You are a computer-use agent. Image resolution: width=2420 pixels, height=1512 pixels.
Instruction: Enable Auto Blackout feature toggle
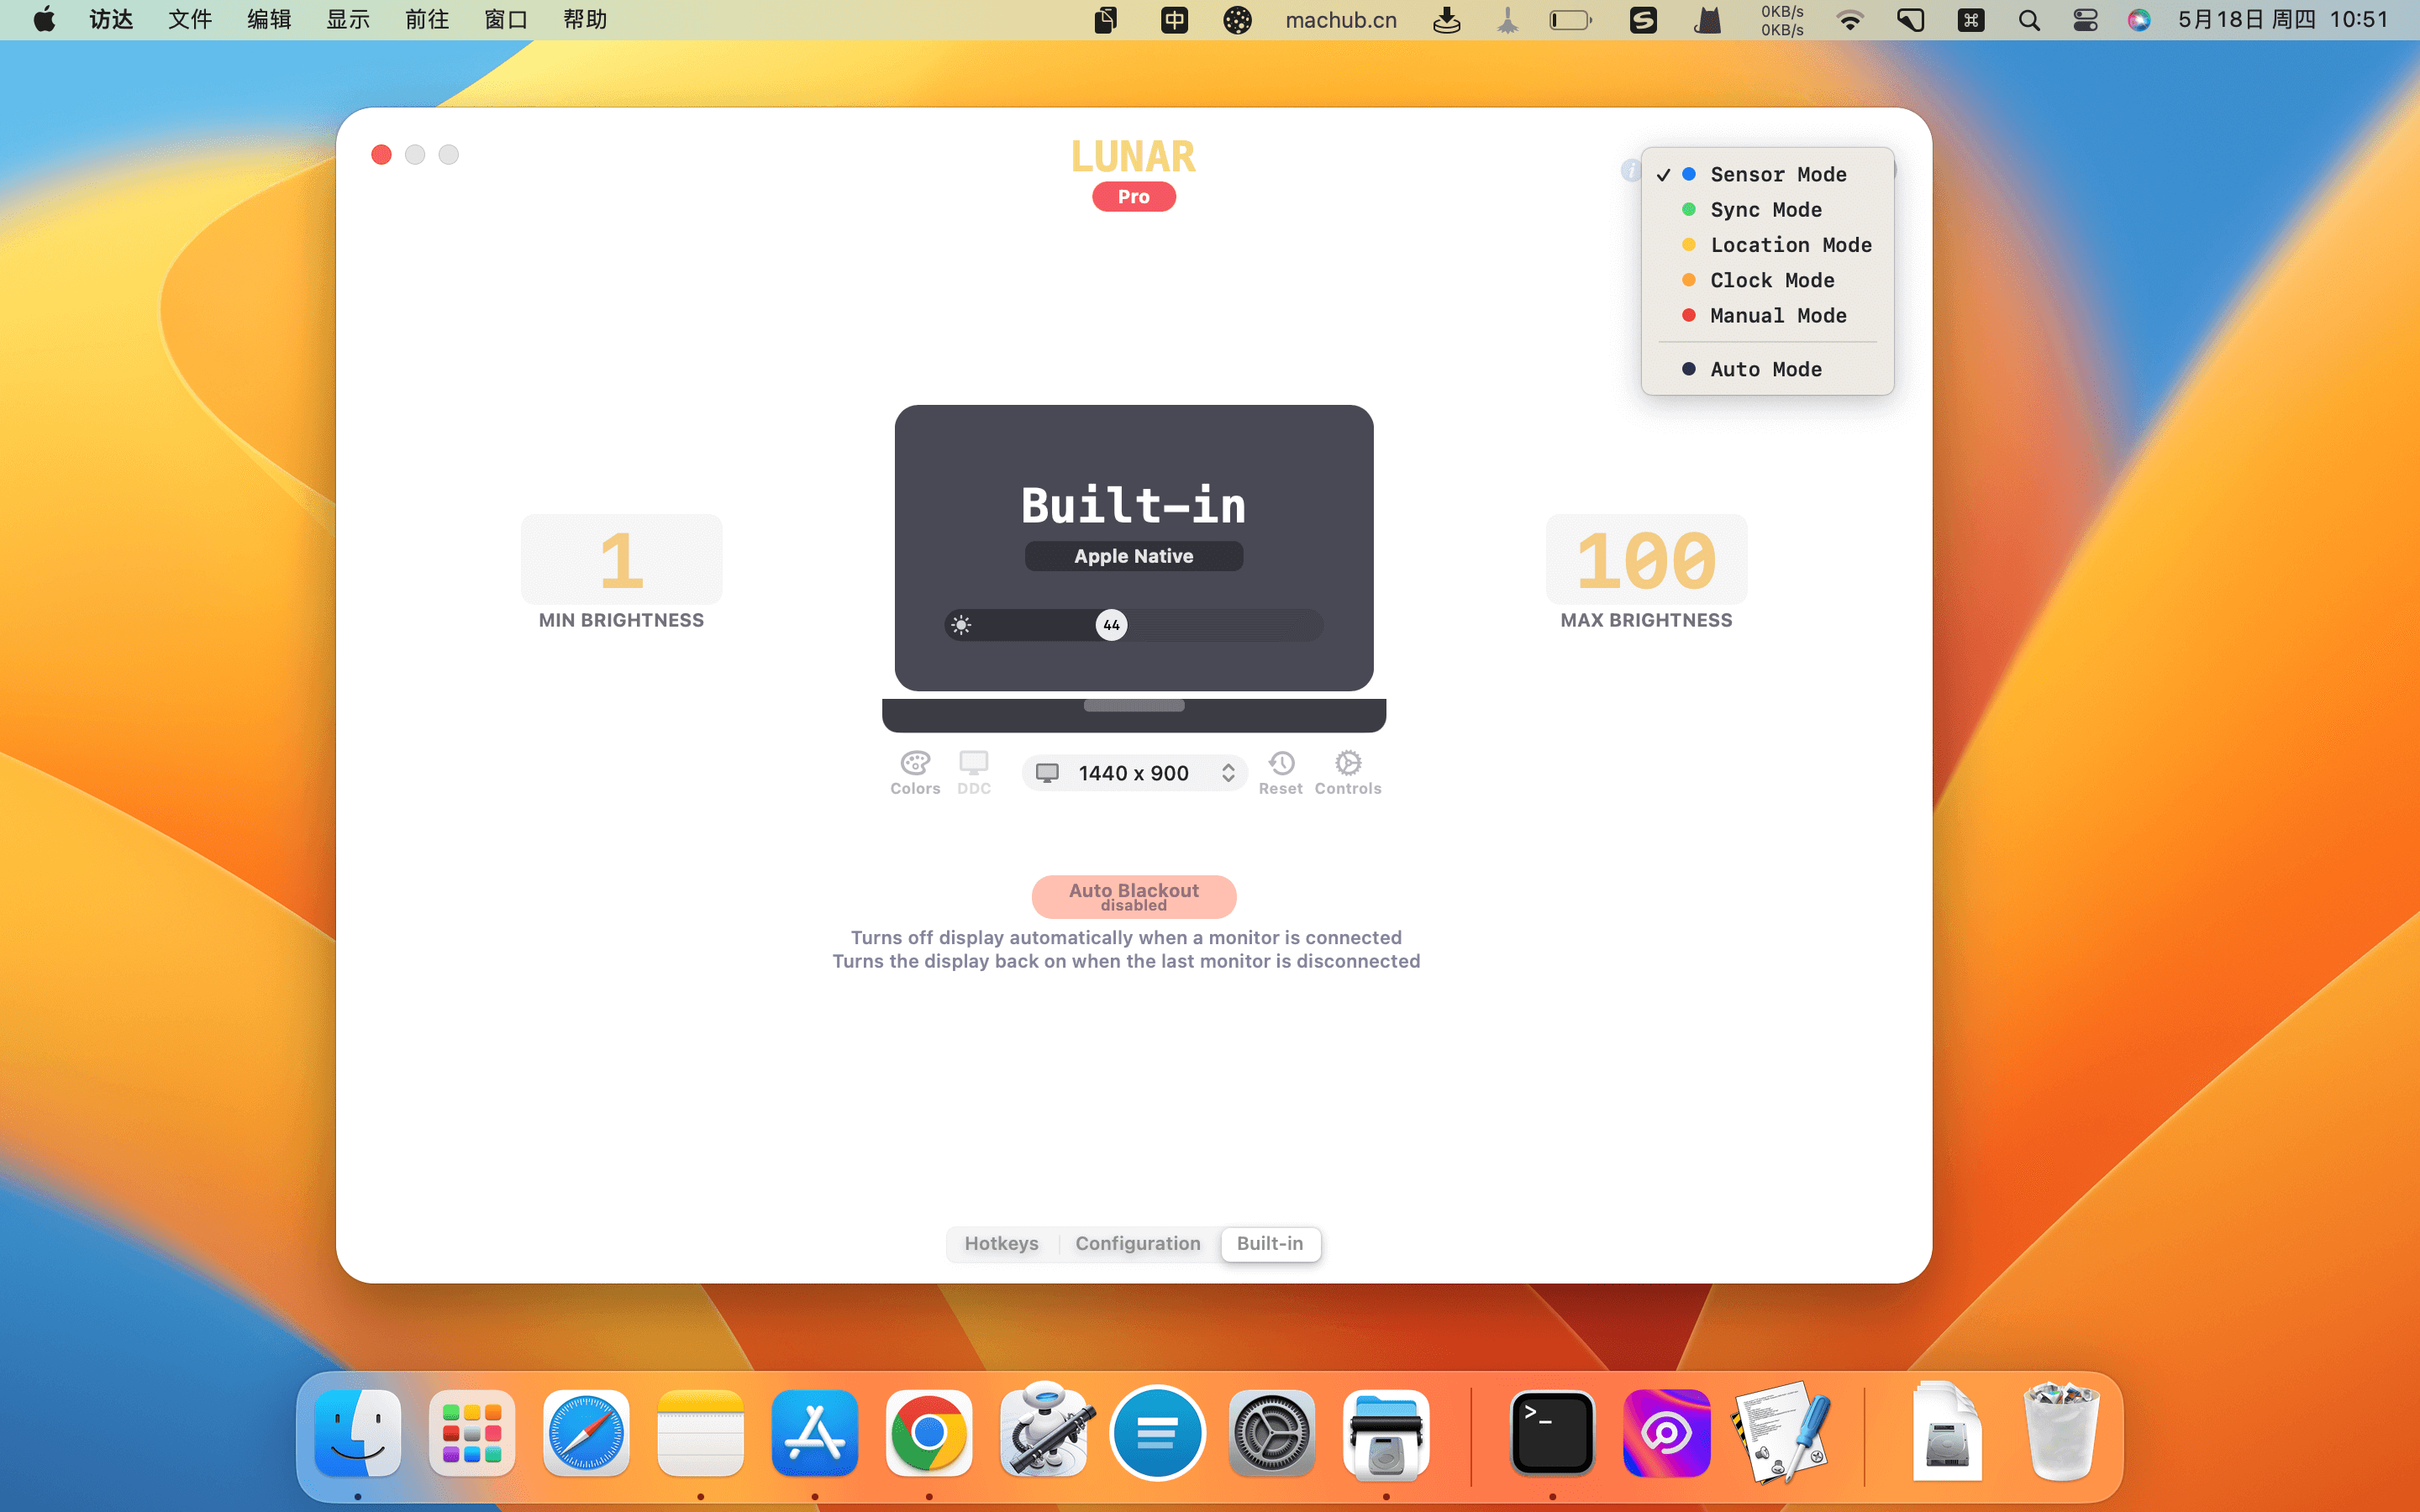click(x=1133, y=895)
